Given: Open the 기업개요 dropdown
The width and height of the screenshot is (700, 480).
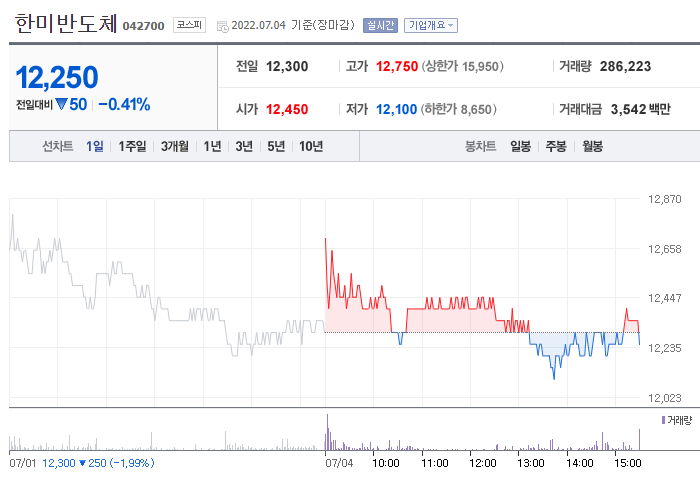Looking at the screenshot, I should [x=431, y=25].
